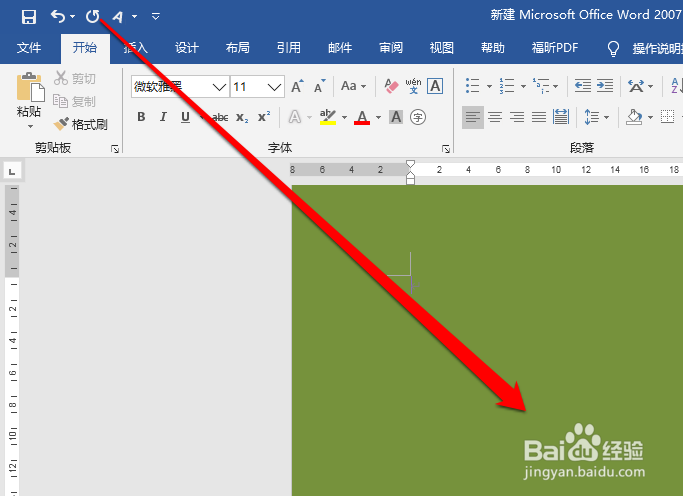The image size is (683, 496).
Task: Click the font style 'A' quick access icon
Action: pyautogui.click(x=118, y=17)
